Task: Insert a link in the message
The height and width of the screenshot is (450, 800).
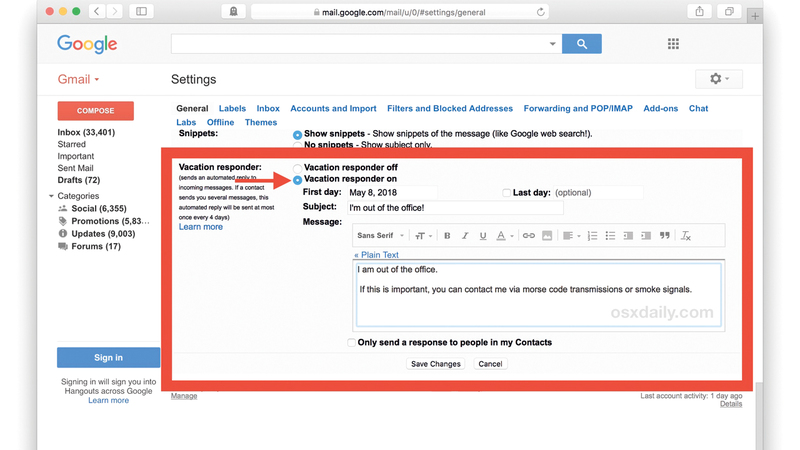Action: coord(529,236)
